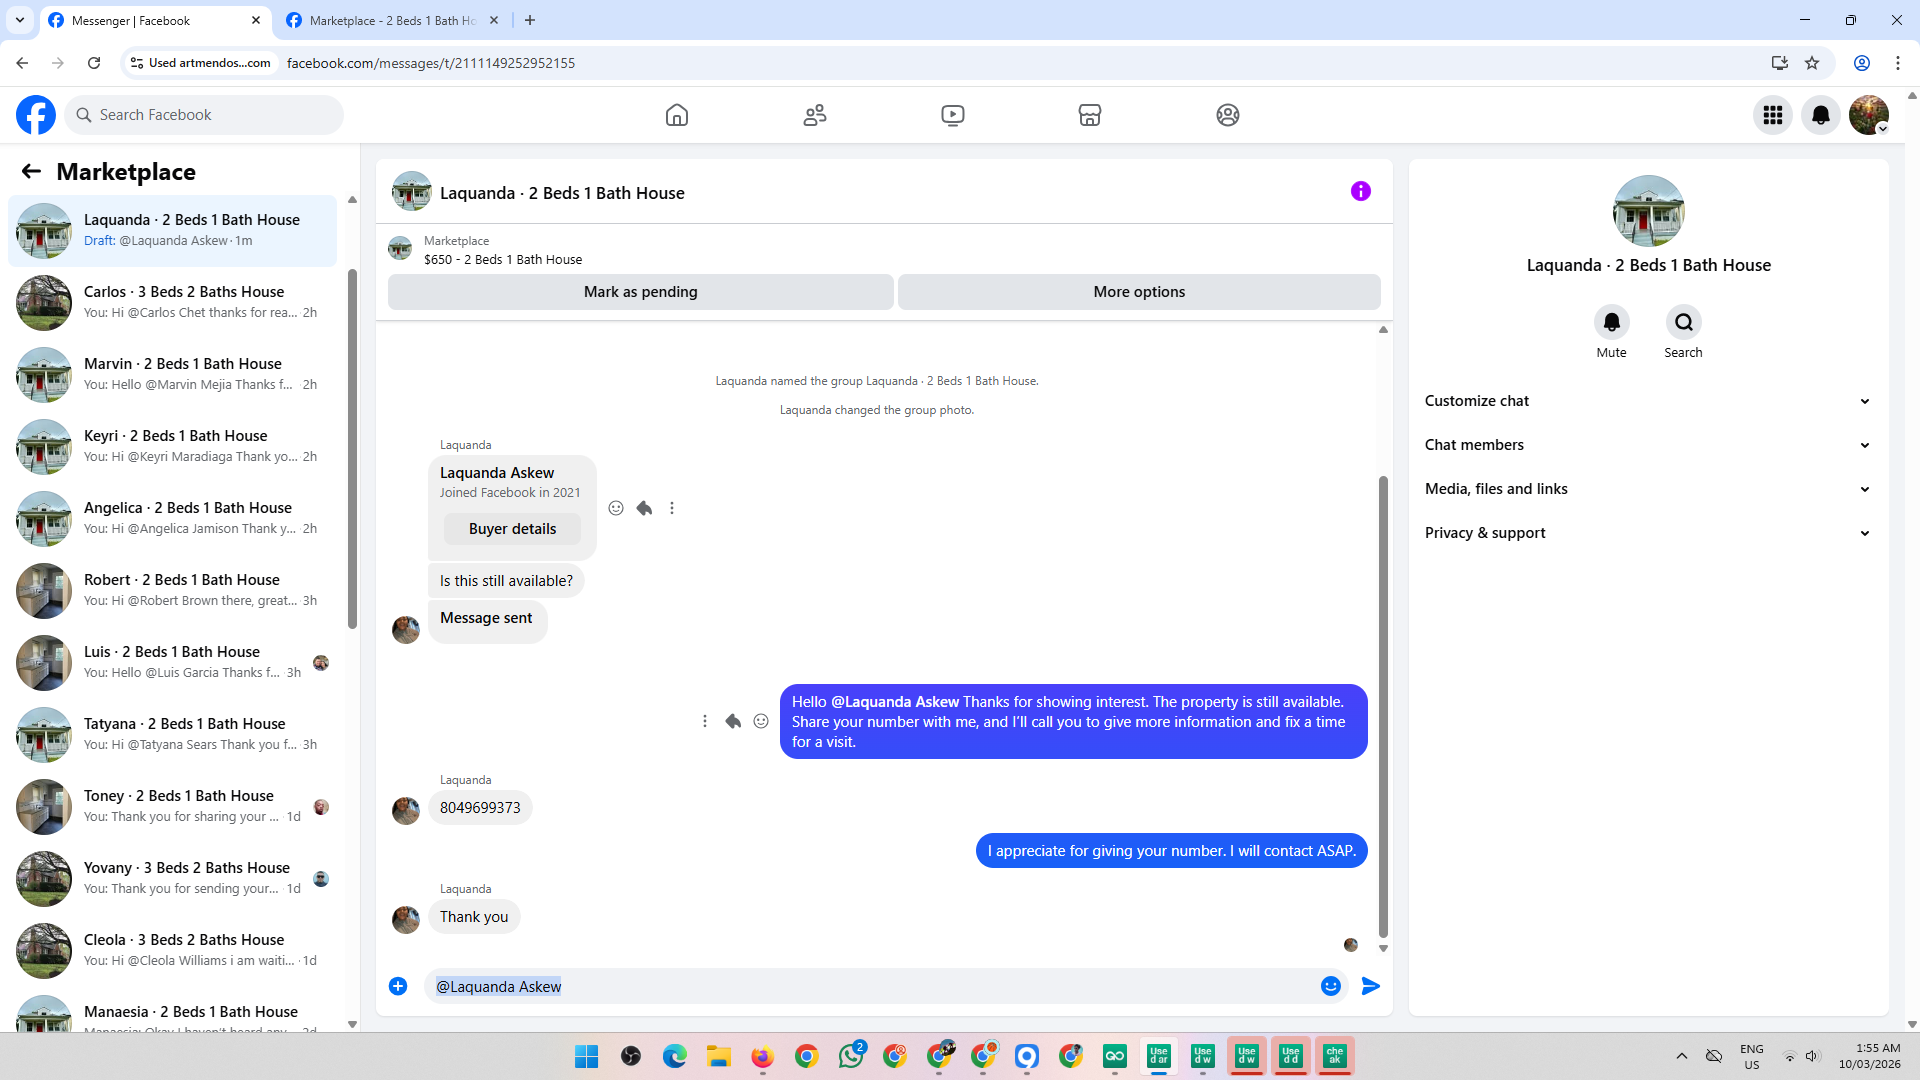Open Marketplace icon in top navigation
The height and width of the screenshot is (1080, 1920).
(1090, 115)
